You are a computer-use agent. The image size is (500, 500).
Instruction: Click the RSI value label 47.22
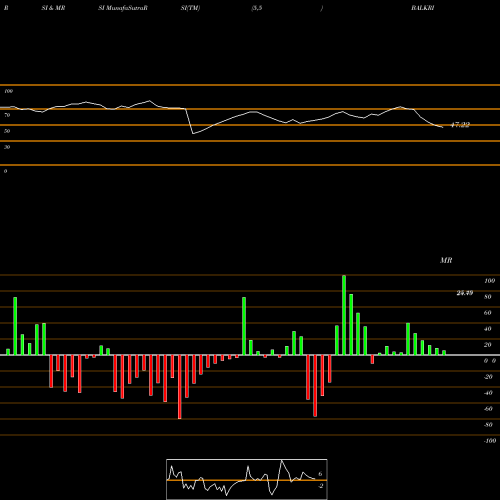(x=460, y=125)
